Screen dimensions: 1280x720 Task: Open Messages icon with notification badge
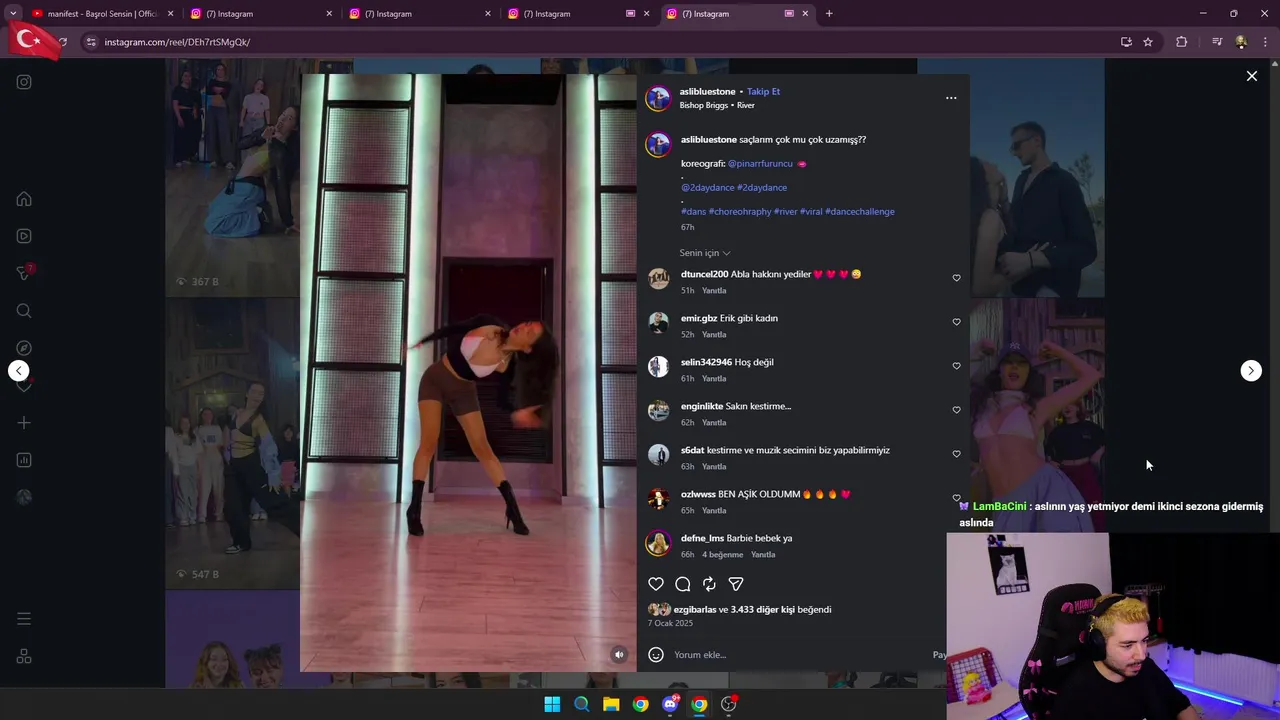pos(24,273)
